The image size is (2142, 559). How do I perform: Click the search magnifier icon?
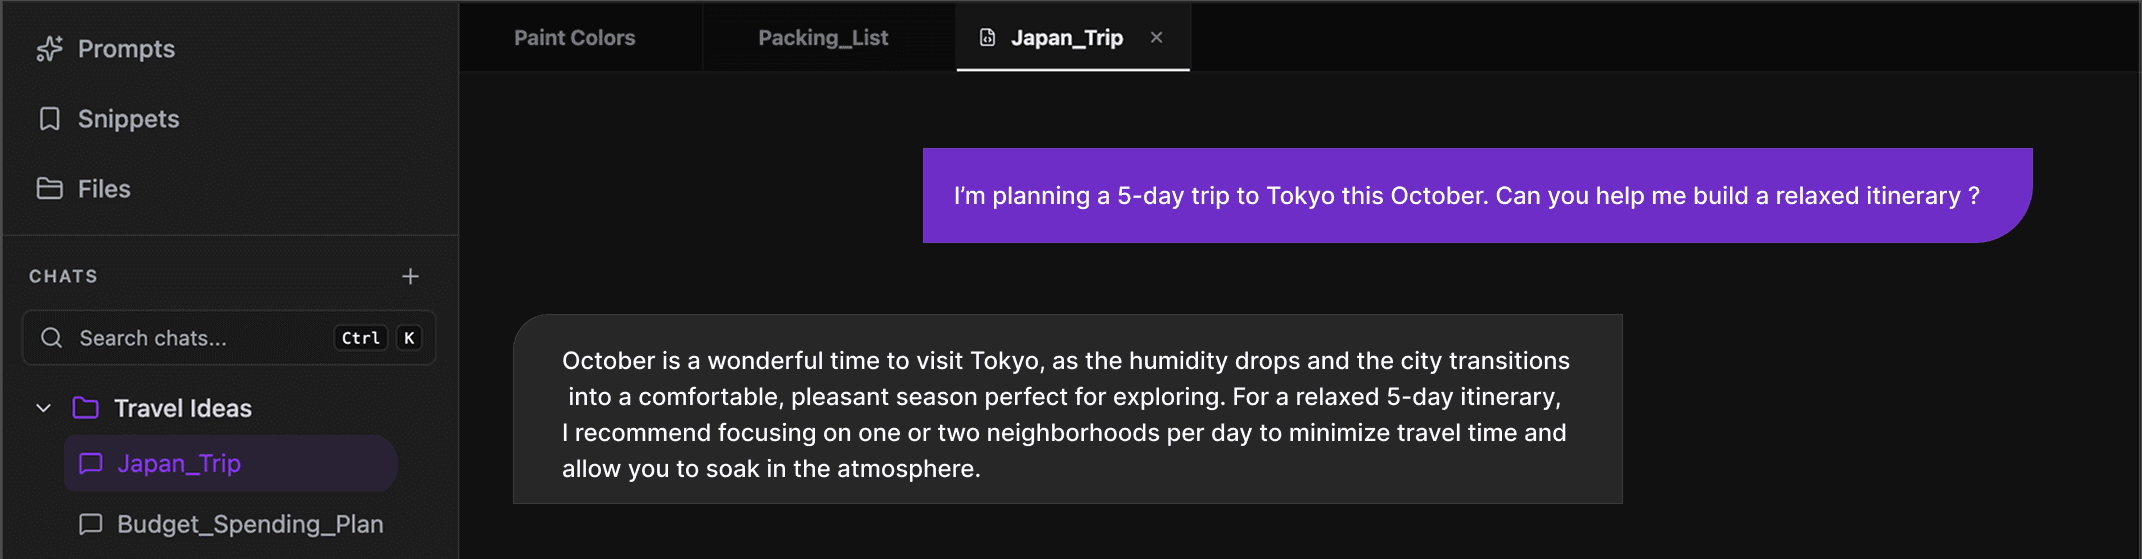tap(51, 338)
